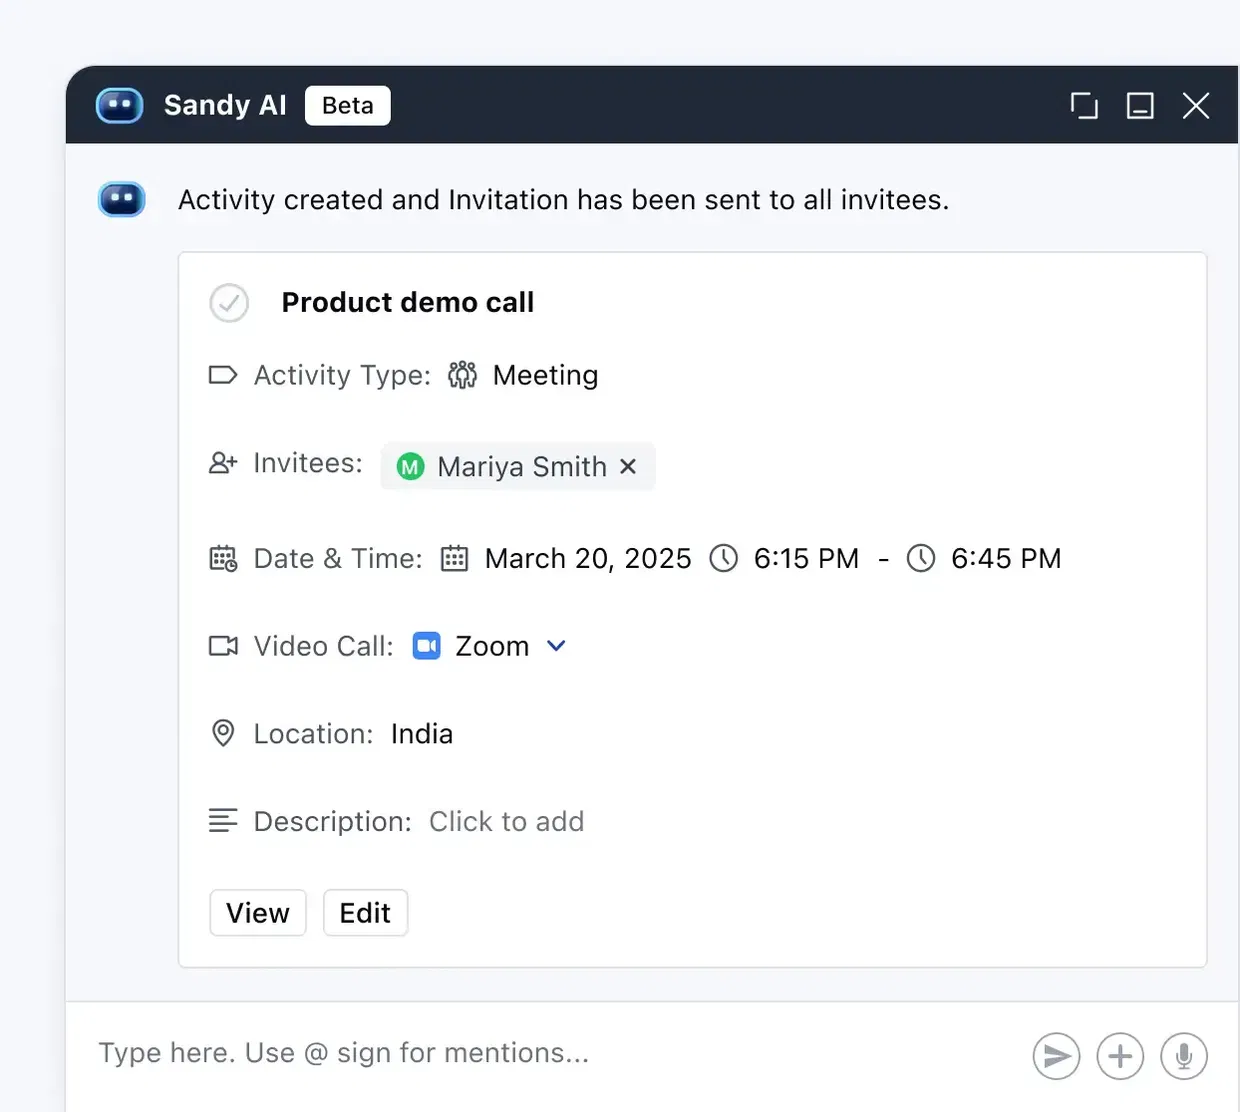Click the Meeting activity type icon
This screenshot has width=1240, height=1112.
tap(462, 375)
